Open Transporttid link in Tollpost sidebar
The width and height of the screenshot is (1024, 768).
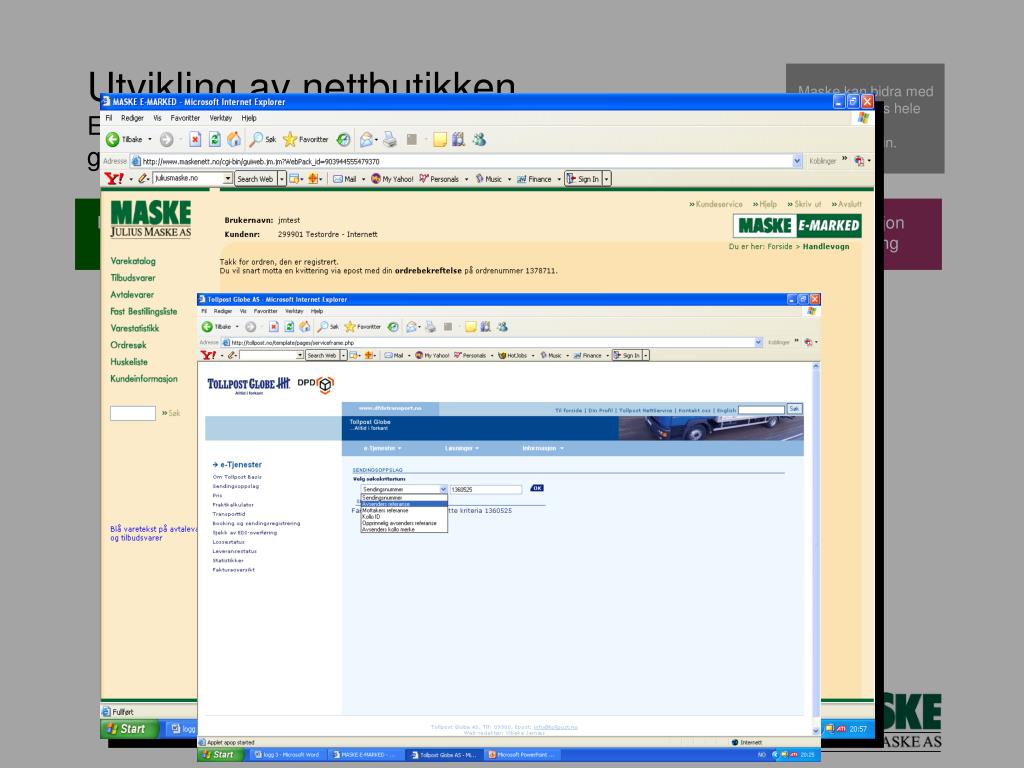229,514
